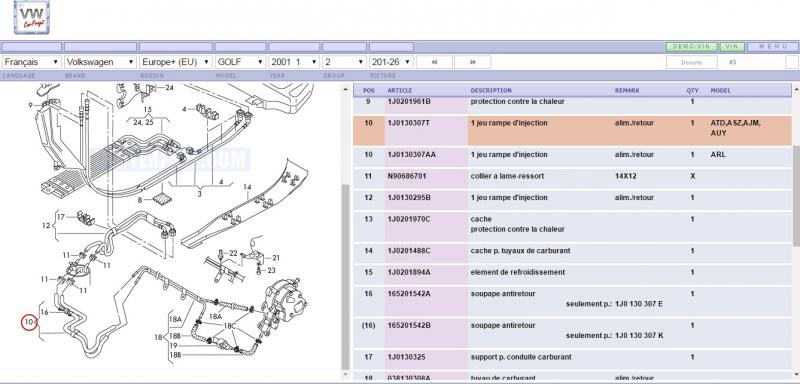Click callout 22 in the diagram
Image resolution: width=800 pixels, height=384 pixels.
[234, 253]
